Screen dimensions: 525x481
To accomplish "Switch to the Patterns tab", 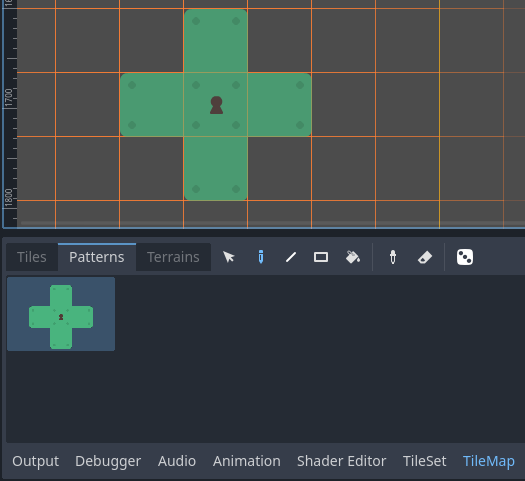I will click(97, 257).
